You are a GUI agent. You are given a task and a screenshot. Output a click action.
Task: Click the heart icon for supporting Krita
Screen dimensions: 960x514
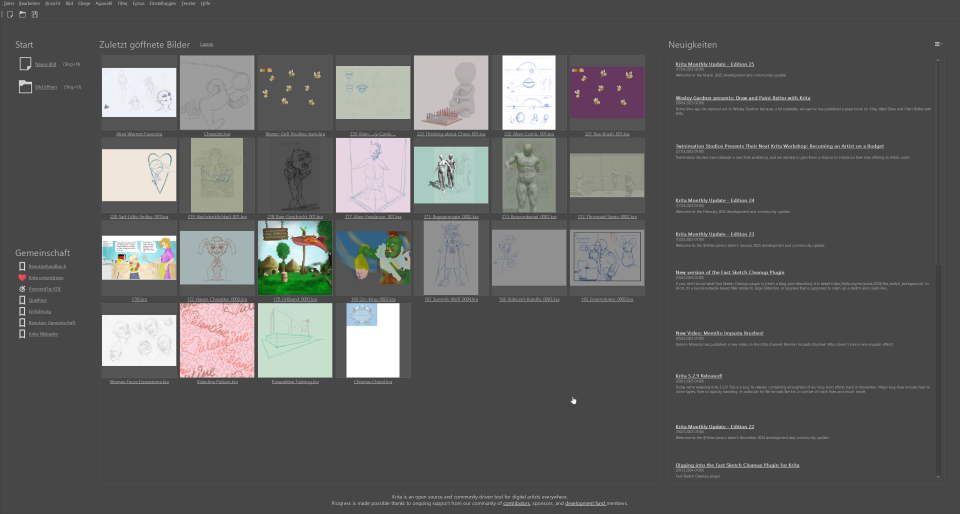(x=22, y=277)
